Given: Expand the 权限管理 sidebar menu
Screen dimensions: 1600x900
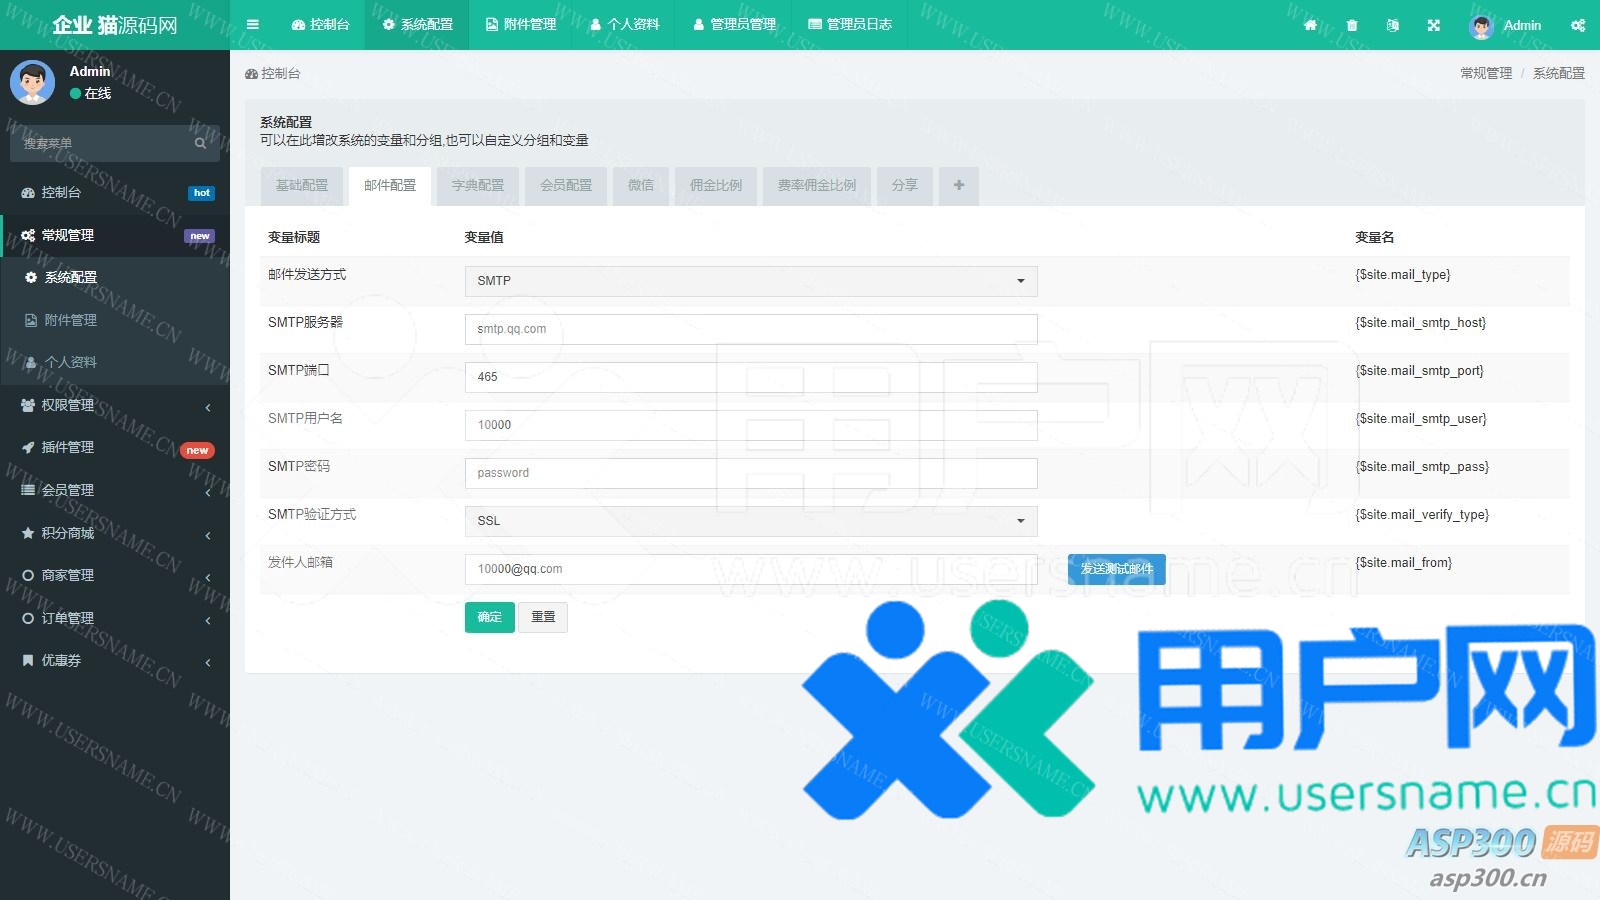Looking at the screenshot, I should 115,405.
